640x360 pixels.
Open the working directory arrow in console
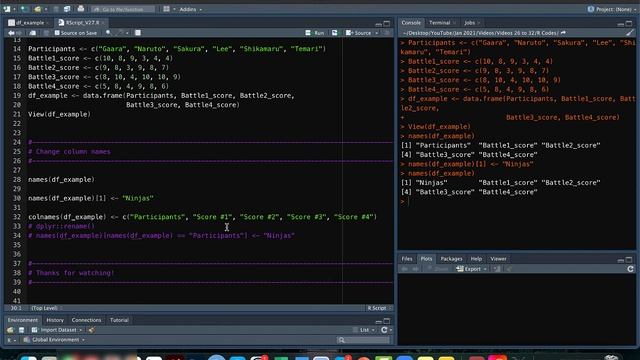coord(563,33)
